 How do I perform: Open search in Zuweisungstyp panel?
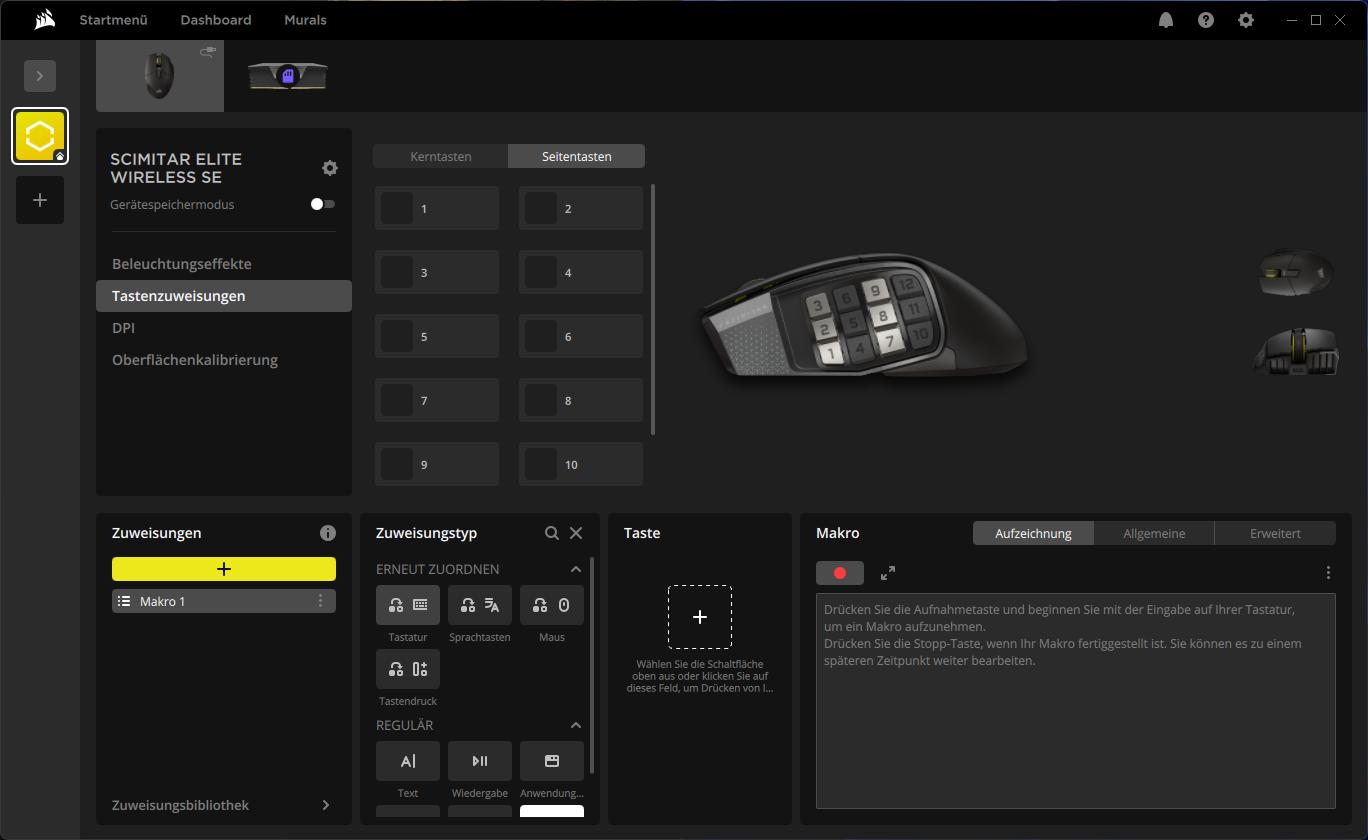pyautogui.click(x=552, y=533)
